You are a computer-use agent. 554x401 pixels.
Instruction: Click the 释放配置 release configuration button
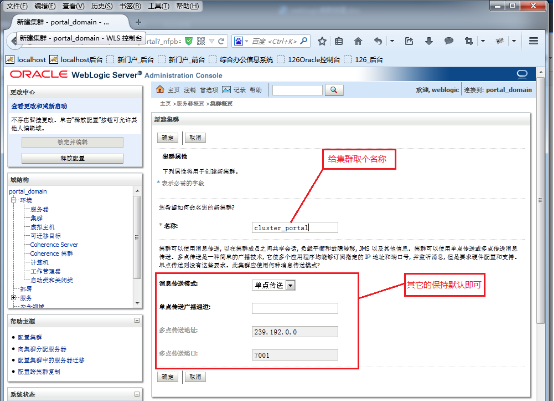click(72, 158)
